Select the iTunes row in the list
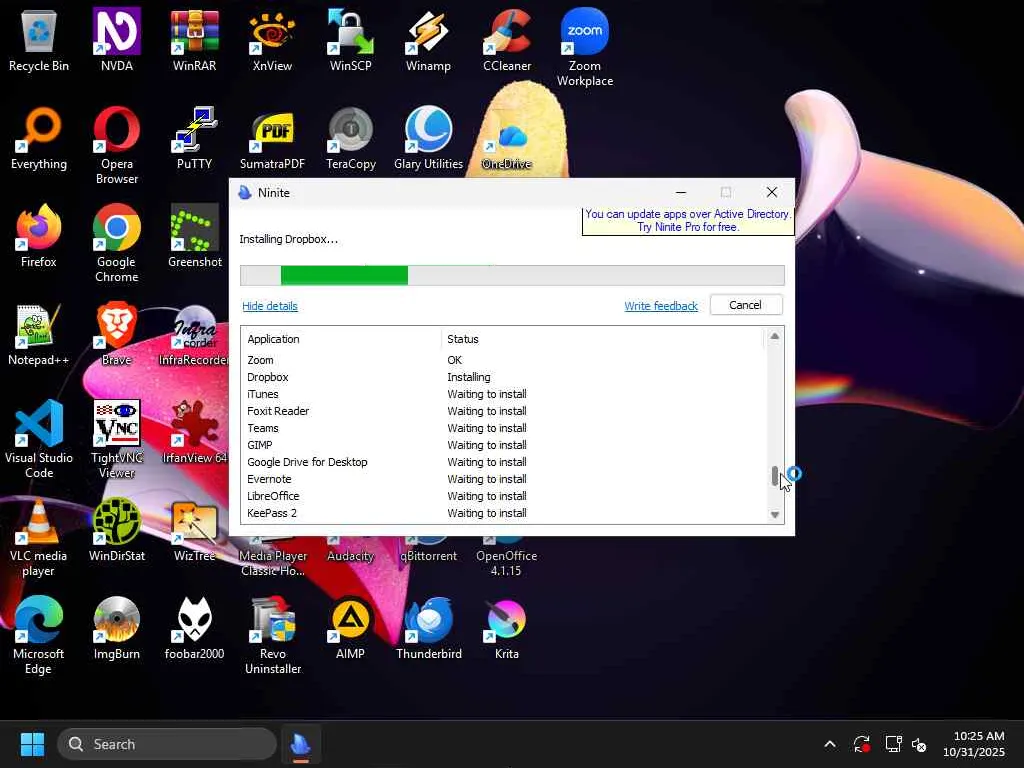This screenshot has width=1024, height=768. coord(503,394)
